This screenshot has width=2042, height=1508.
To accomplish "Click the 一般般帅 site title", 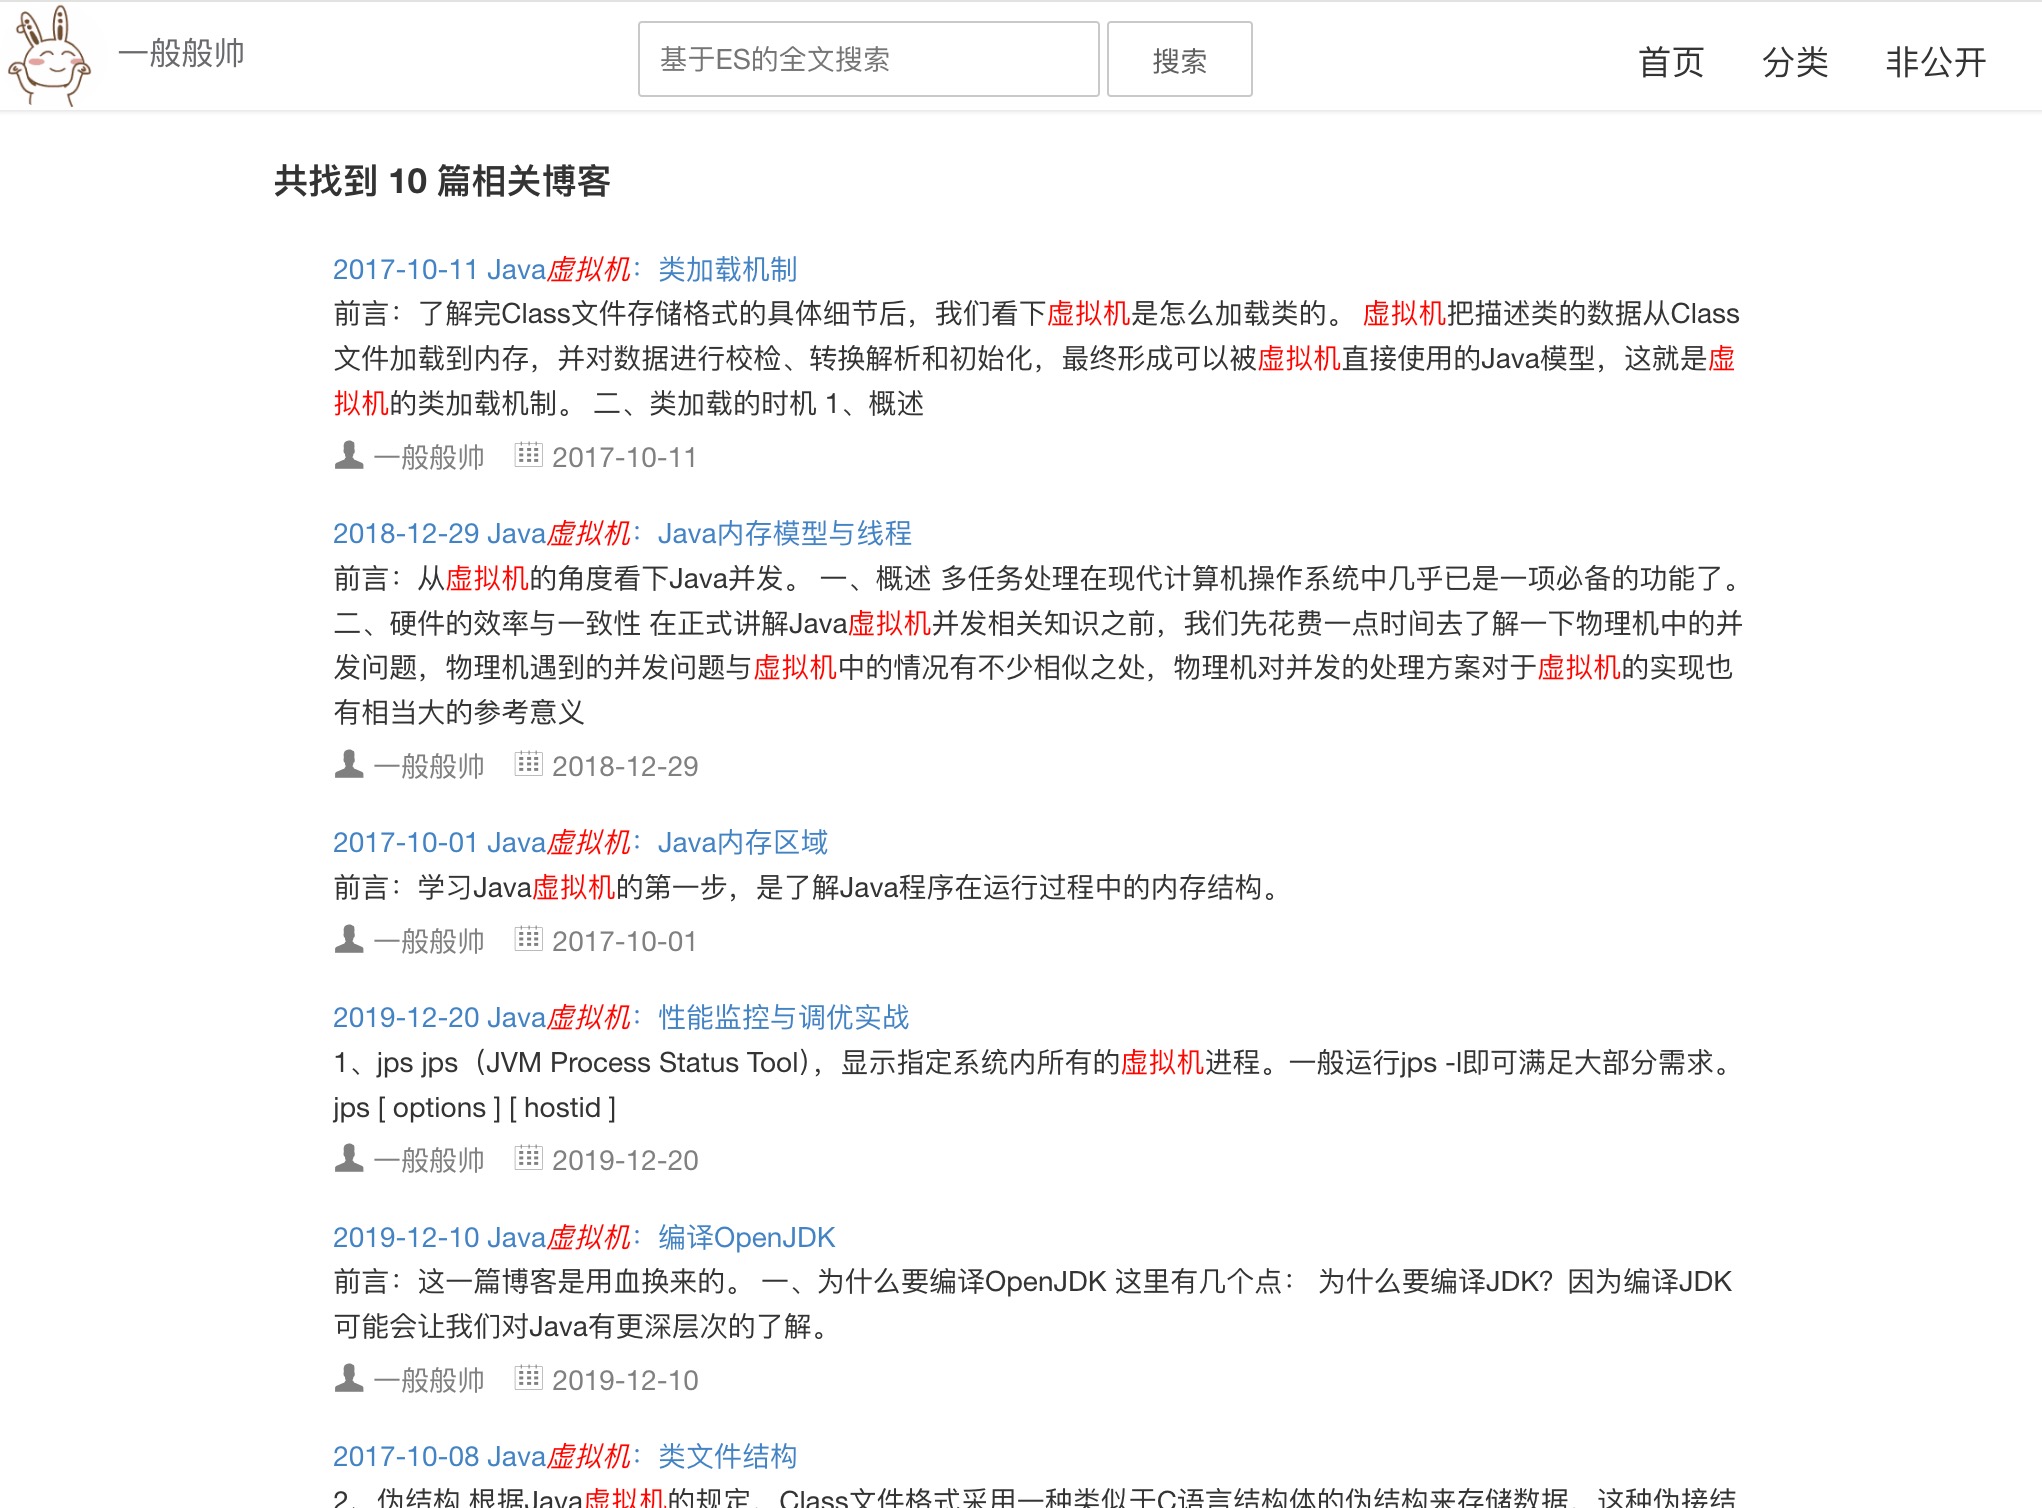I will [x=181, y=53].
